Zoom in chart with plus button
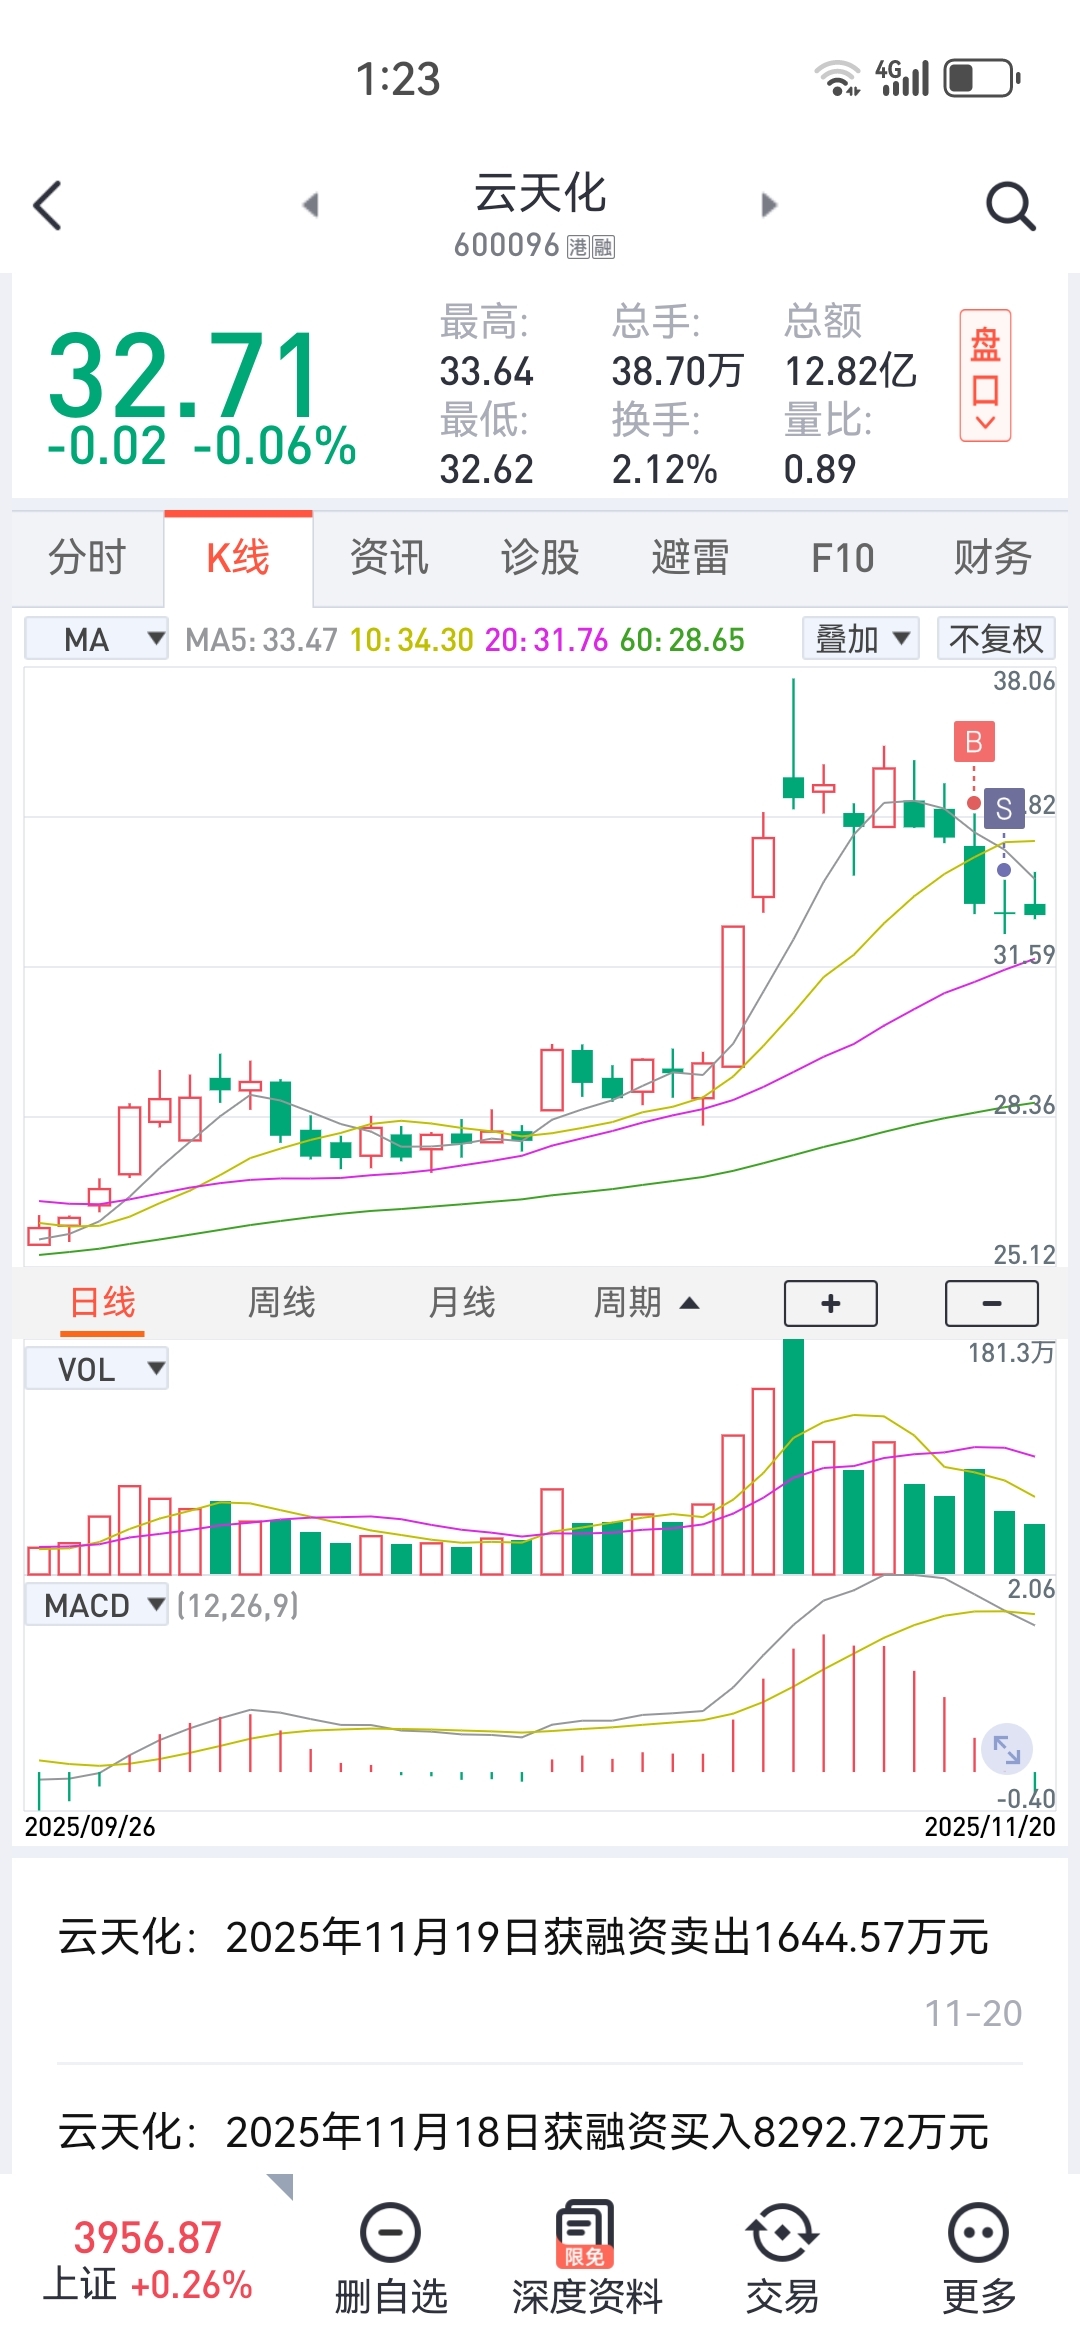1080x2340 pixels. [x=831, y=1303]
